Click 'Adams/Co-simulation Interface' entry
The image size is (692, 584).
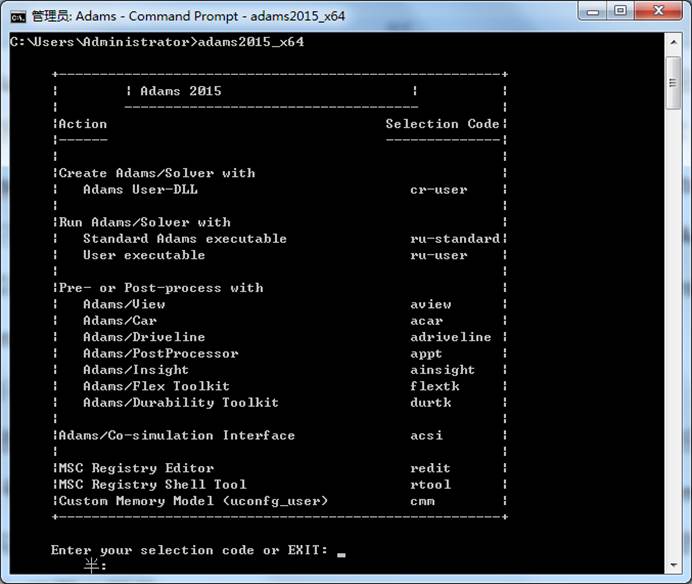177,436
